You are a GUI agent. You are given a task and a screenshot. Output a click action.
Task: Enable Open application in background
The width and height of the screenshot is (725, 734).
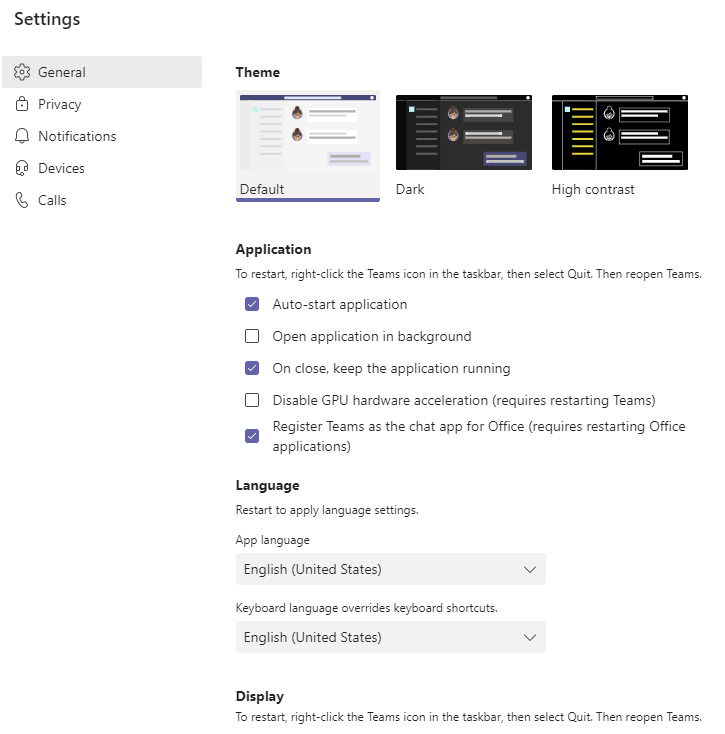[x=252, y=336]
